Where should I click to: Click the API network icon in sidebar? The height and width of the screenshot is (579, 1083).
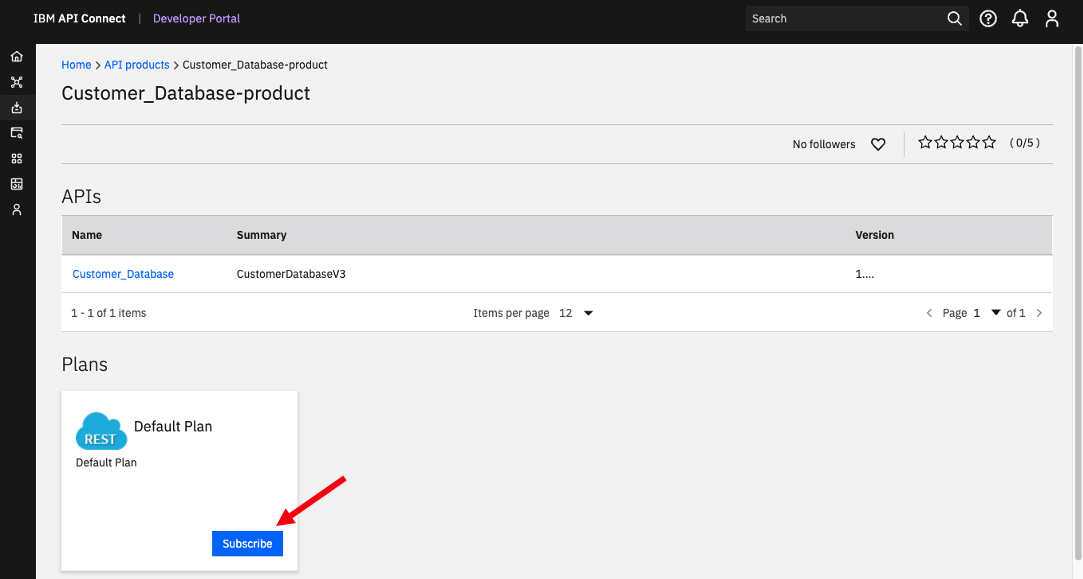click(x=17, y=82)
